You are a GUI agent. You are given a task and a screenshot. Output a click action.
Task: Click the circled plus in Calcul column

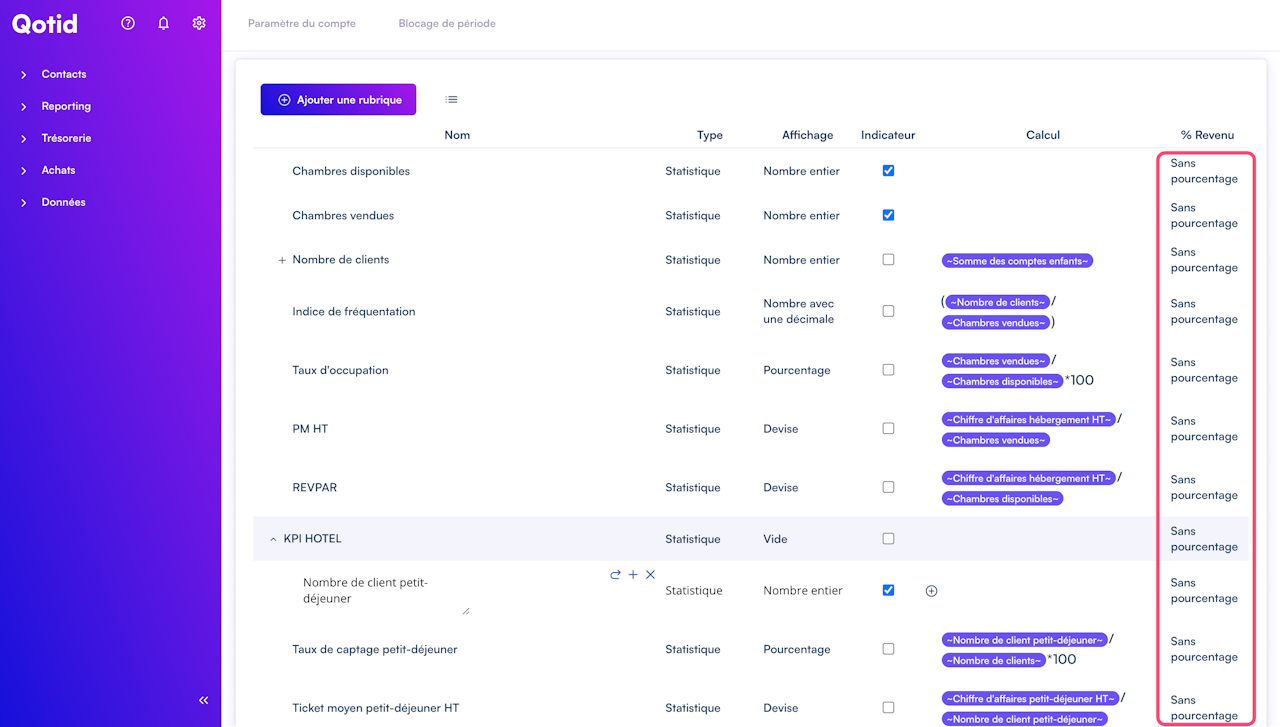click(931, 591)
